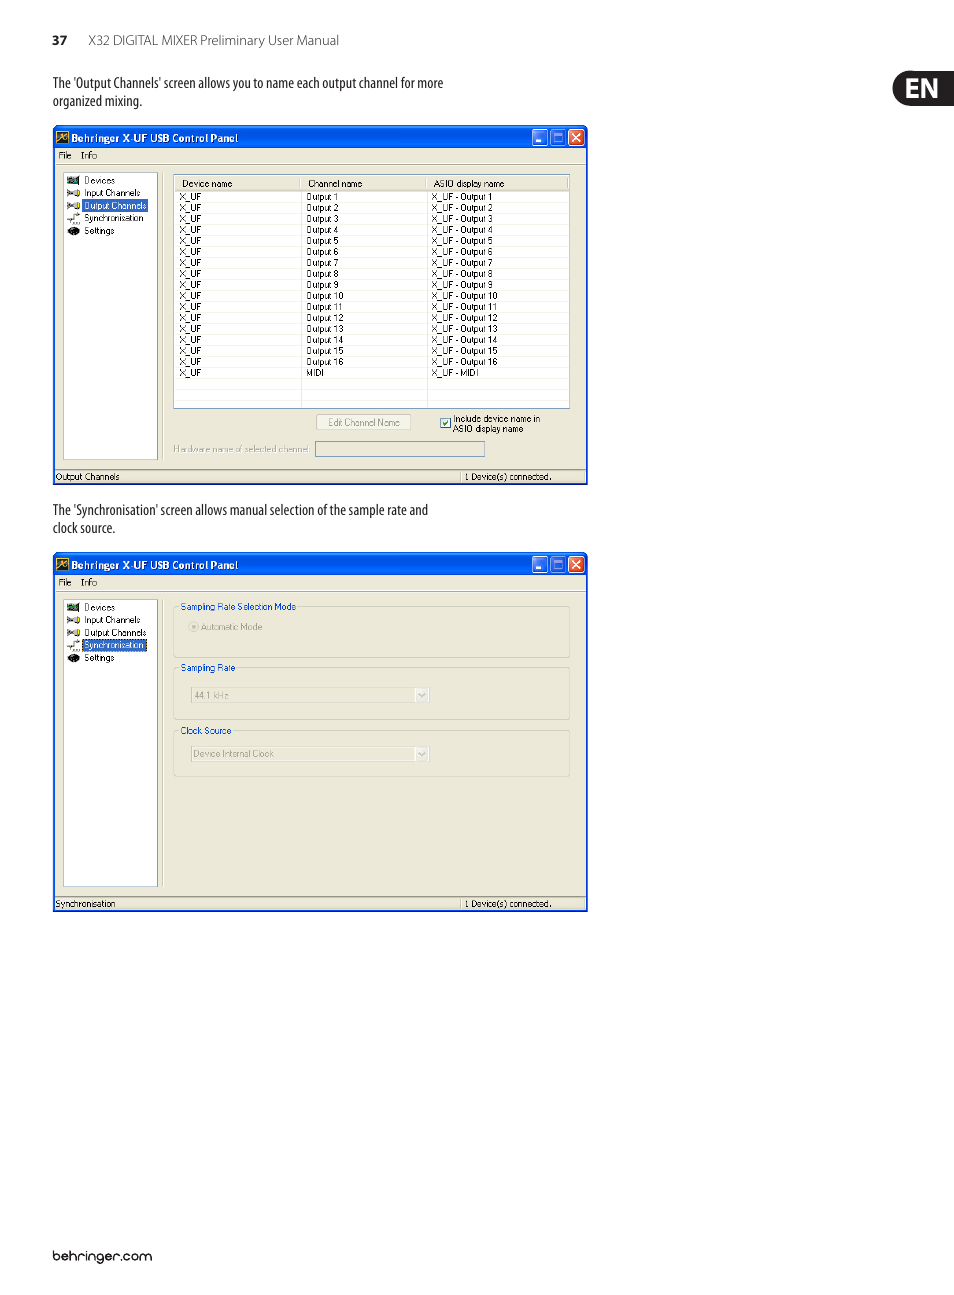Screen dimensions: 954x1295
Task: Click the Edit Channel Name button
Action: point(364,423)
